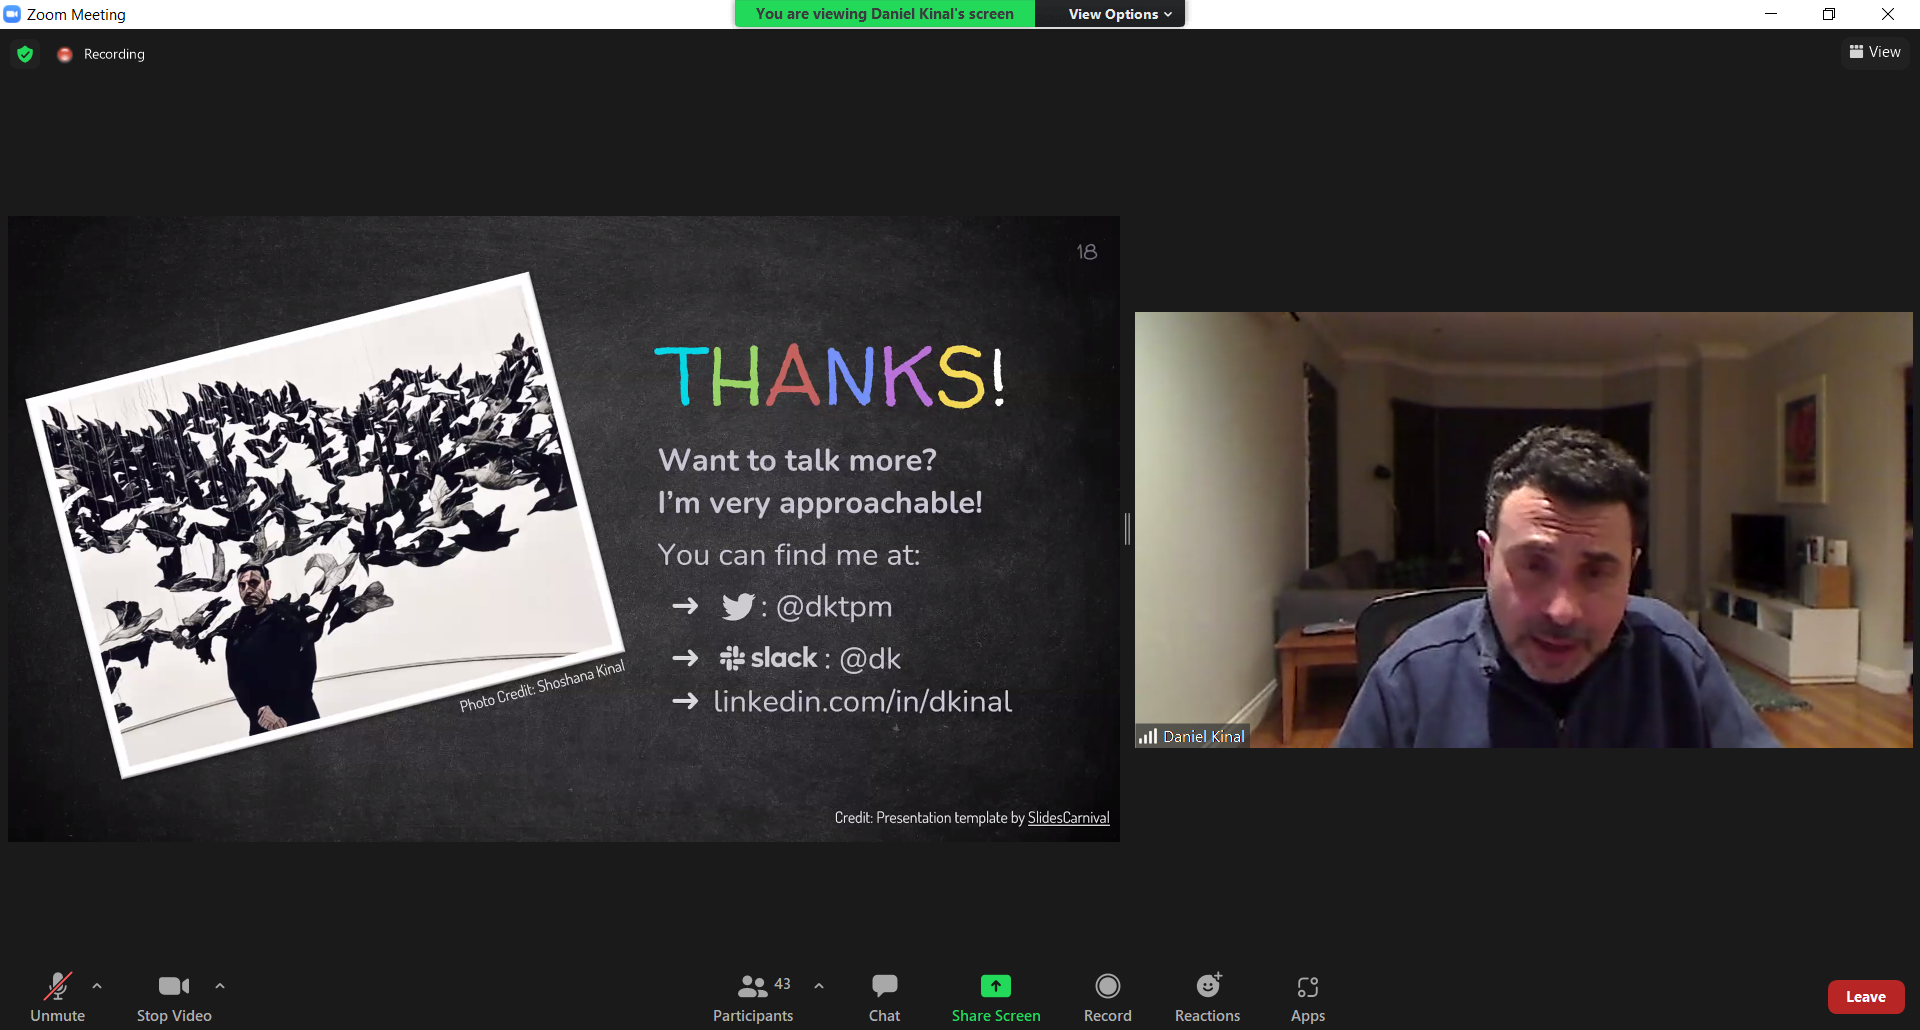
Task: Click the bird sculpture photo on slide
Action: tap(325, 525)
